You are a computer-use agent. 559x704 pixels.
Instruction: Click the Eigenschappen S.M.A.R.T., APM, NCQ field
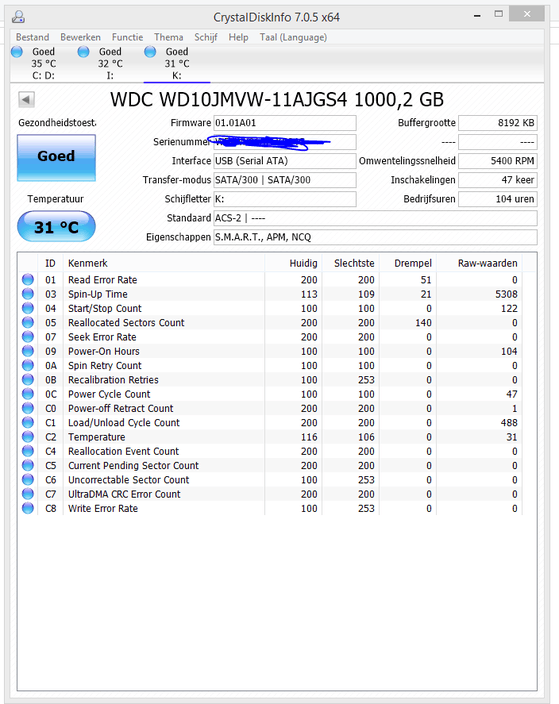click(375, 237)
